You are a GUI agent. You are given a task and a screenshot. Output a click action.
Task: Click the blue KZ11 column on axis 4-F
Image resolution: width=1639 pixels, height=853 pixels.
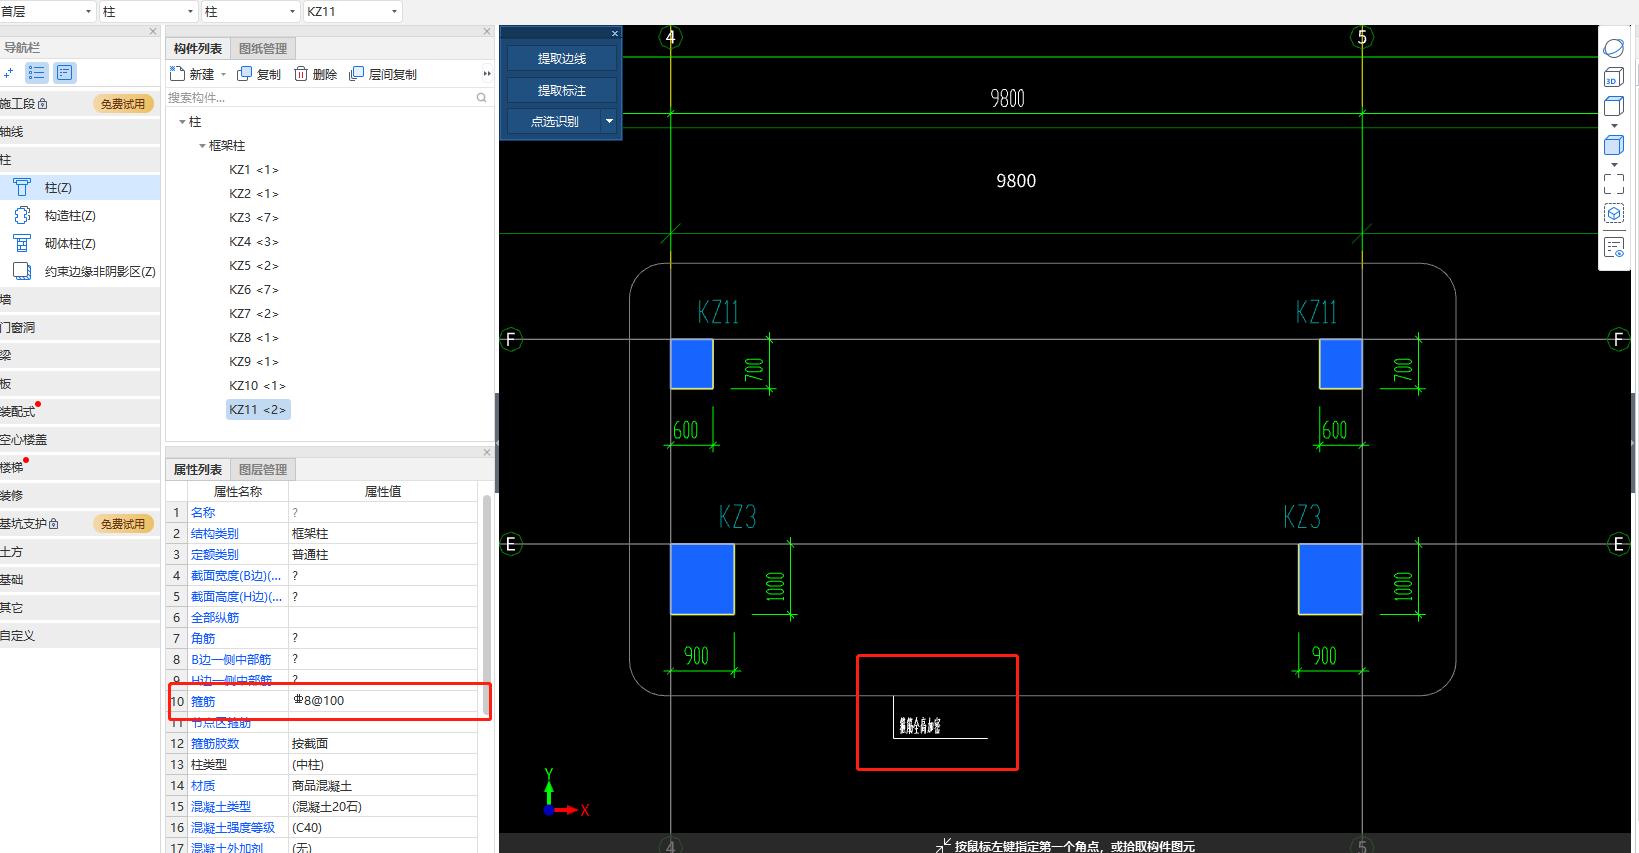[692, 364]
